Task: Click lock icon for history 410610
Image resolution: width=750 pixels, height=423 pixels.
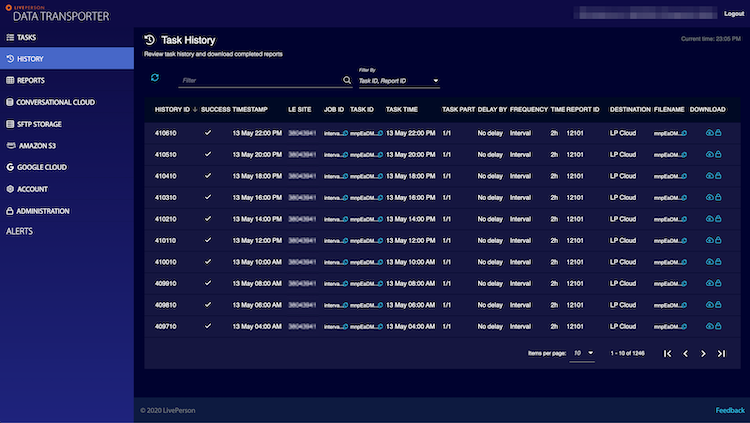Action: [718, 133]
